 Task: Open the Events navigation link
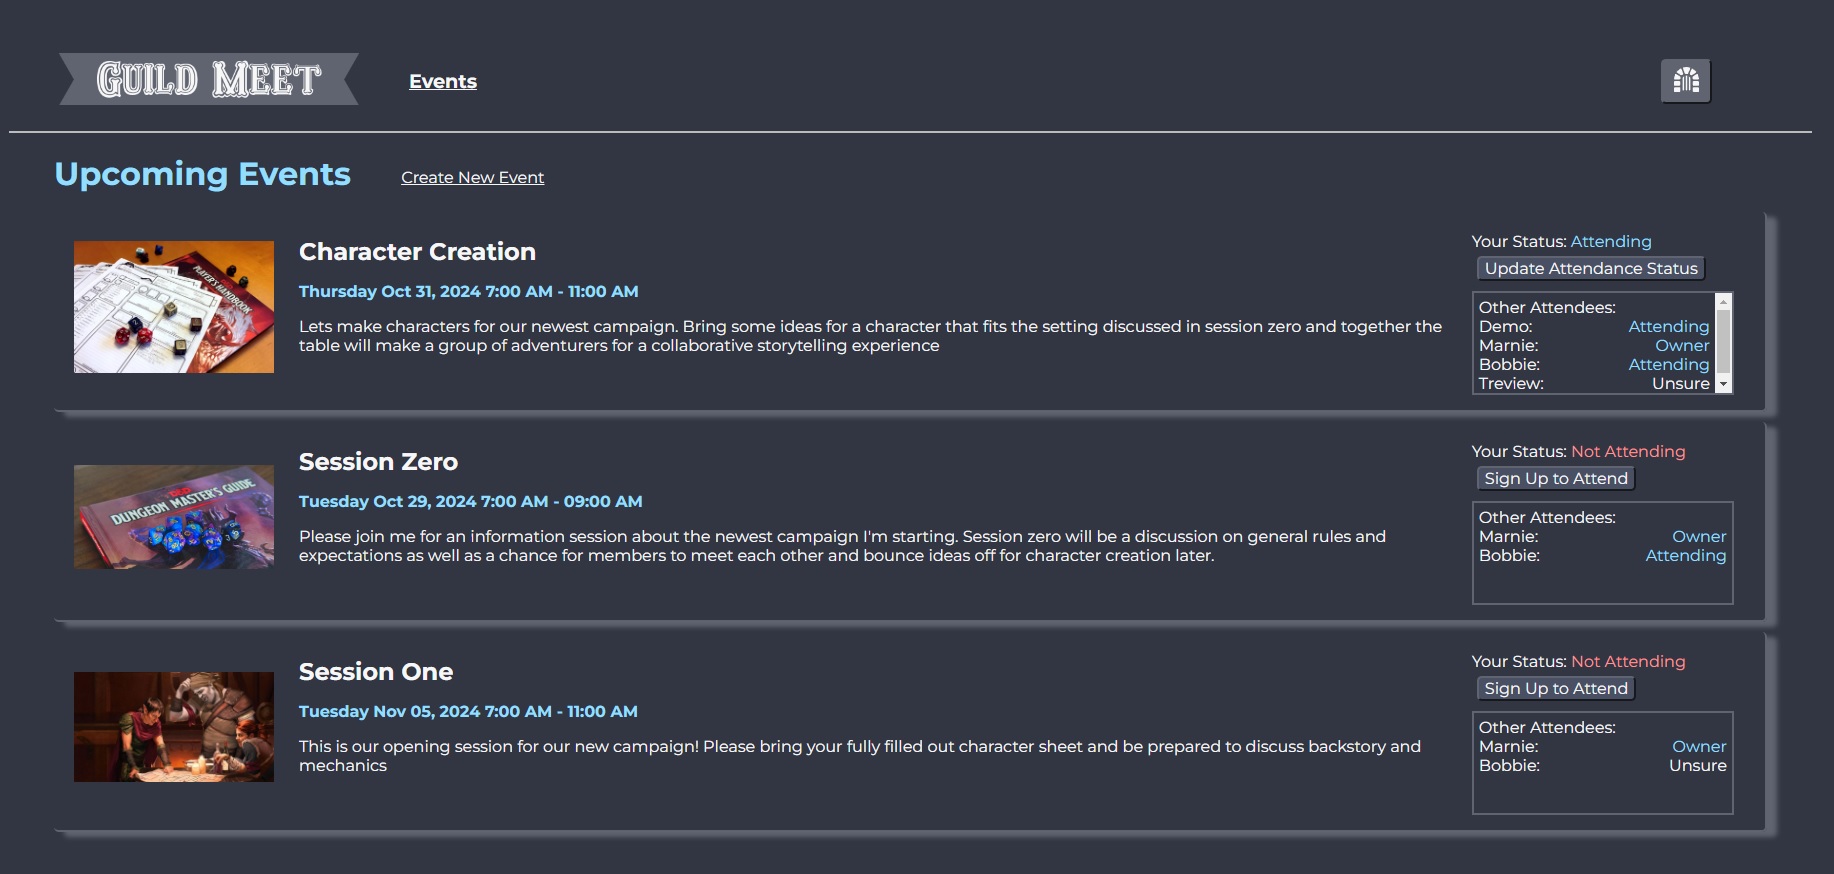pos(442,81)
